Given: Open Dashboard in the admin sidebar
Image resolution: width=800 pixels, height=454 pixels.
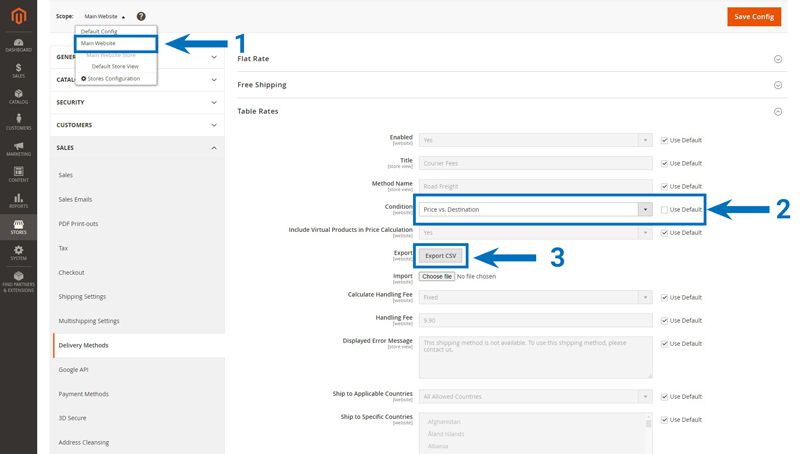Looking at the screenshot, I should coord(18,45).
